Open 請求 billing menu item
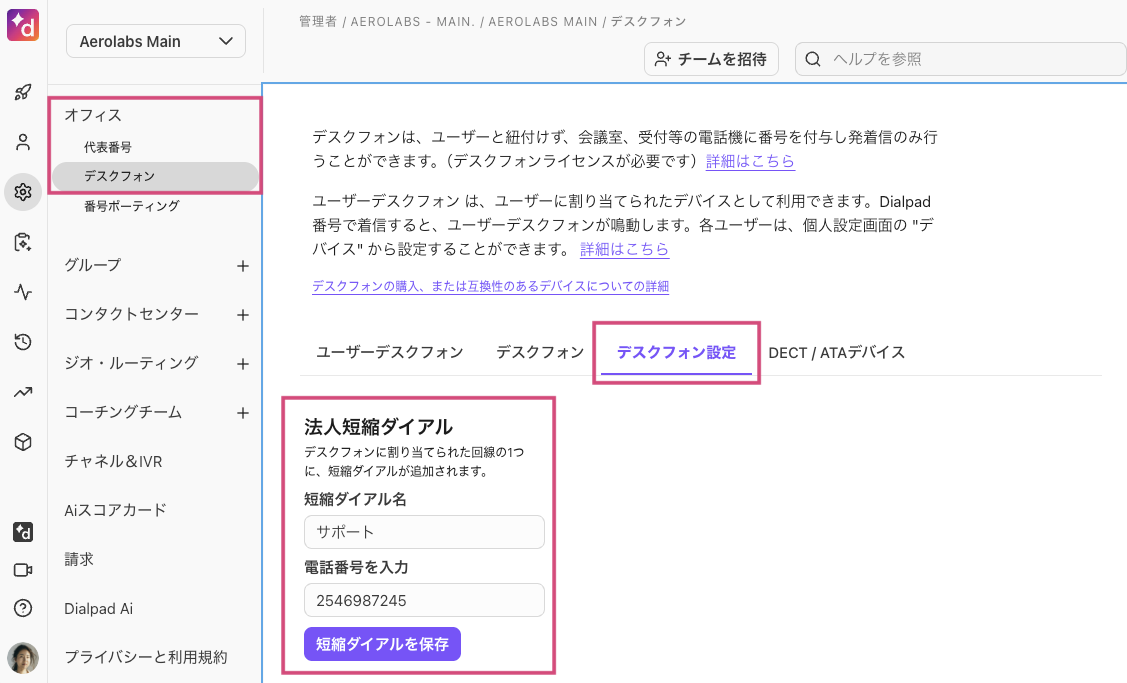The height and width of the screenshot is (683, 1127). [x=79, y=559]
